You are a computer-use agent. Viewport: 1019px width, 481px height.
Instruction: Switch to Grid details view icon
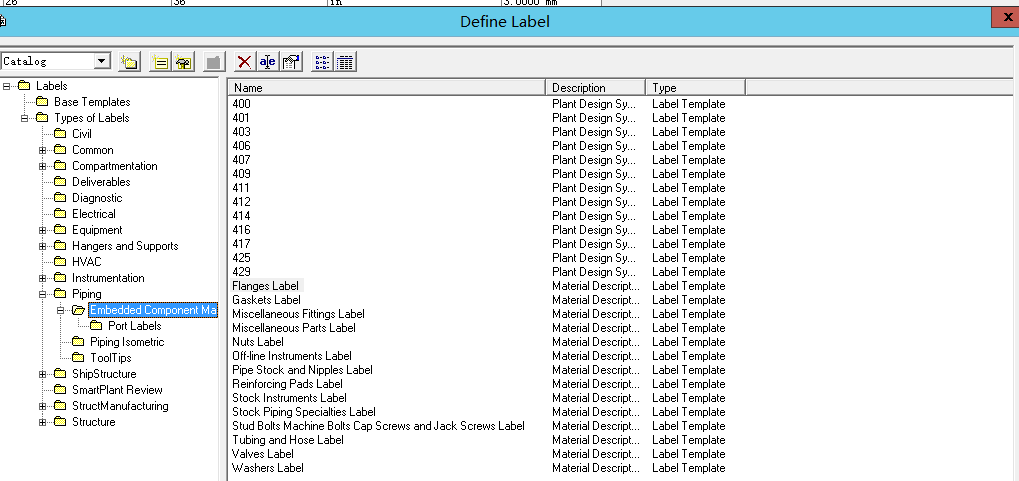345,62
